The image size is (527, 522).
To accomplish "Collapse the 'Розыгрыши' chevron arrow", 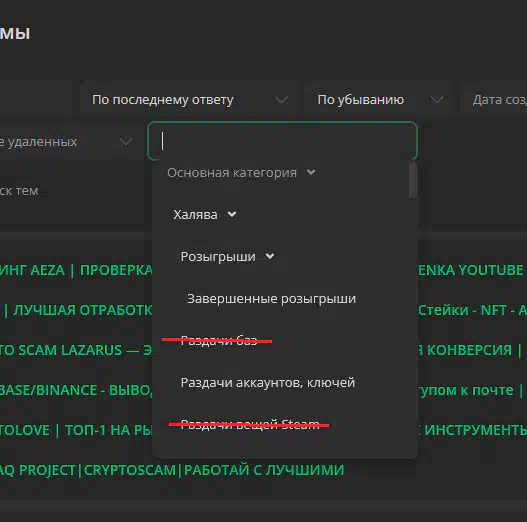I will click(270, 256).
